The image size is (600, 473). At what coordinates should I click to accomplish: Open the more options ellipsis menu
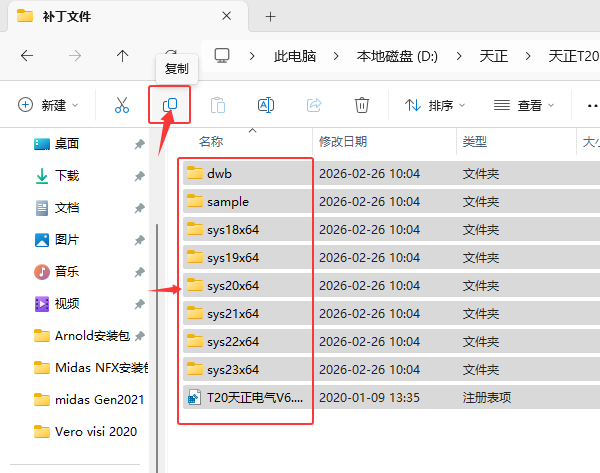(593, 105)
